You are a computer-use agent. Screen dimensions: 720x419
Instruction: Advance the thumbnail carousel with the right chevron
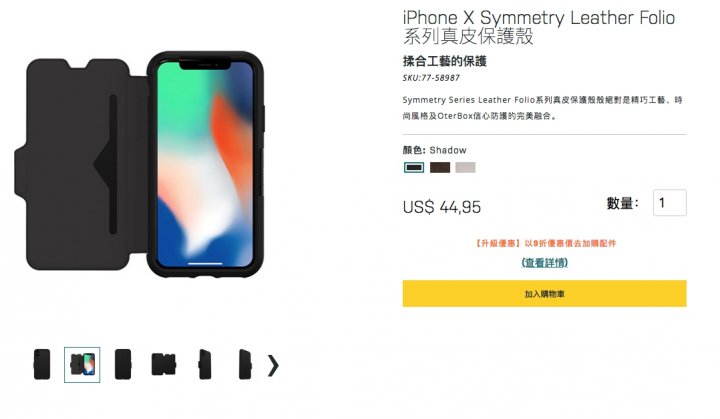coord(273,366)
